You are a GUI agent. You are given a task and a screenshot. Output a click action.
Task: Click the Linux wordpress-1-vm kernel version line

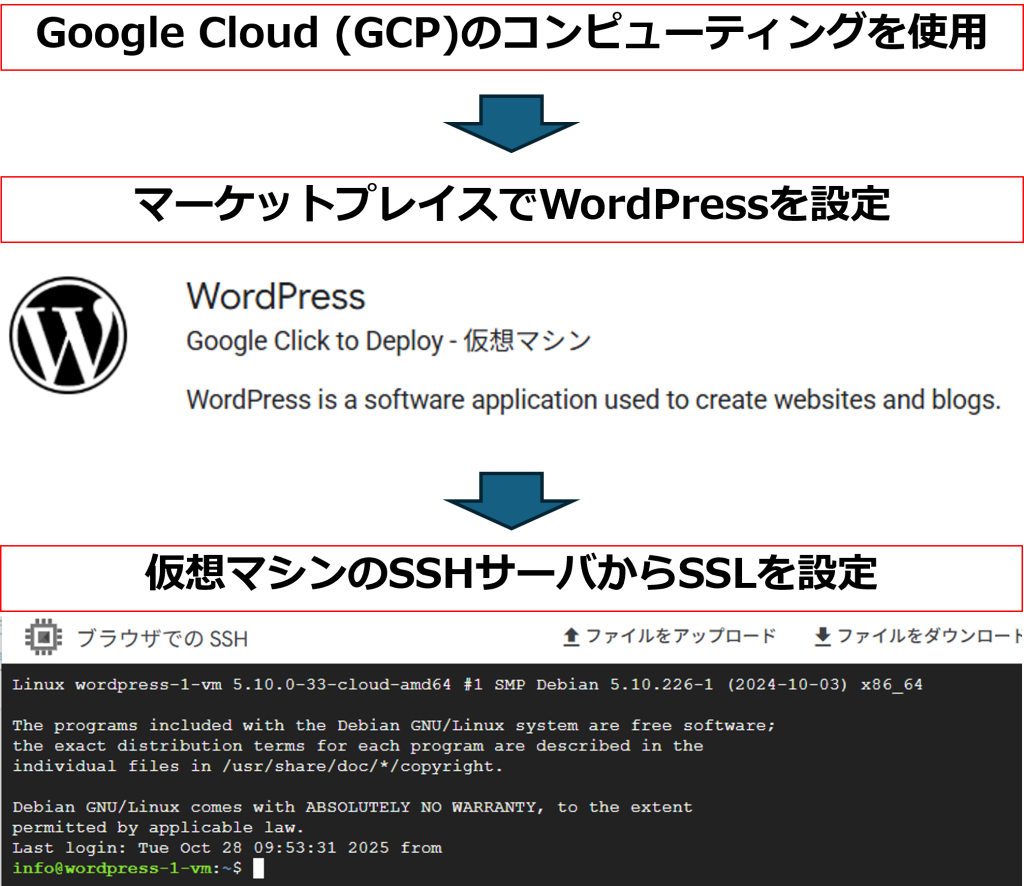(467, 685)
